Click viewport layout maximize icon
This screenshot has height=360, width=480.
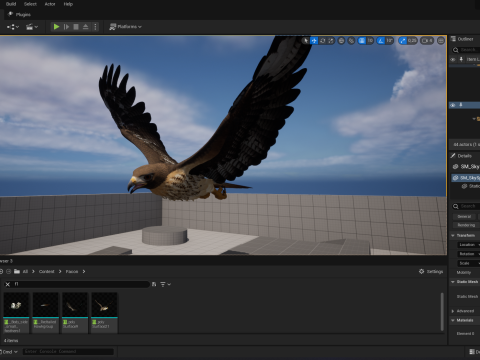(x=441, y=41)
